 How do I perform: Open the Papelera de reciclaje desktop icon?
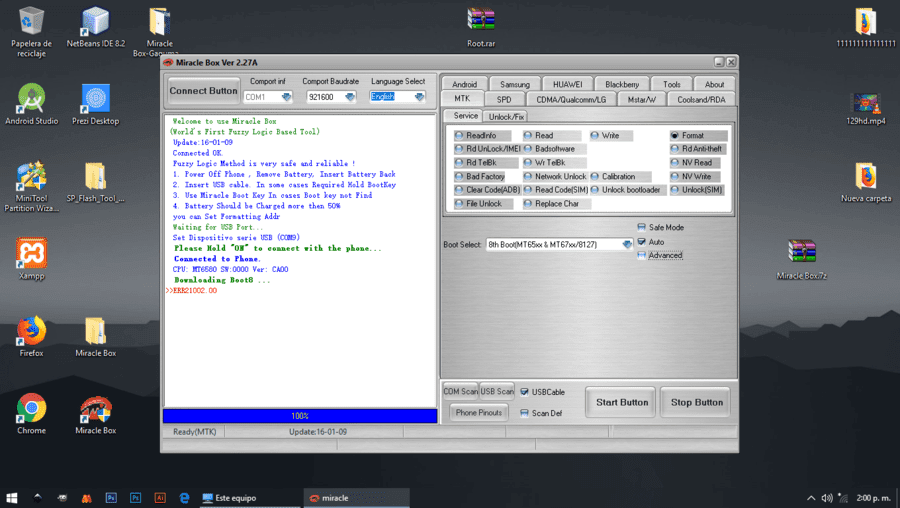(x=31, y=32)
